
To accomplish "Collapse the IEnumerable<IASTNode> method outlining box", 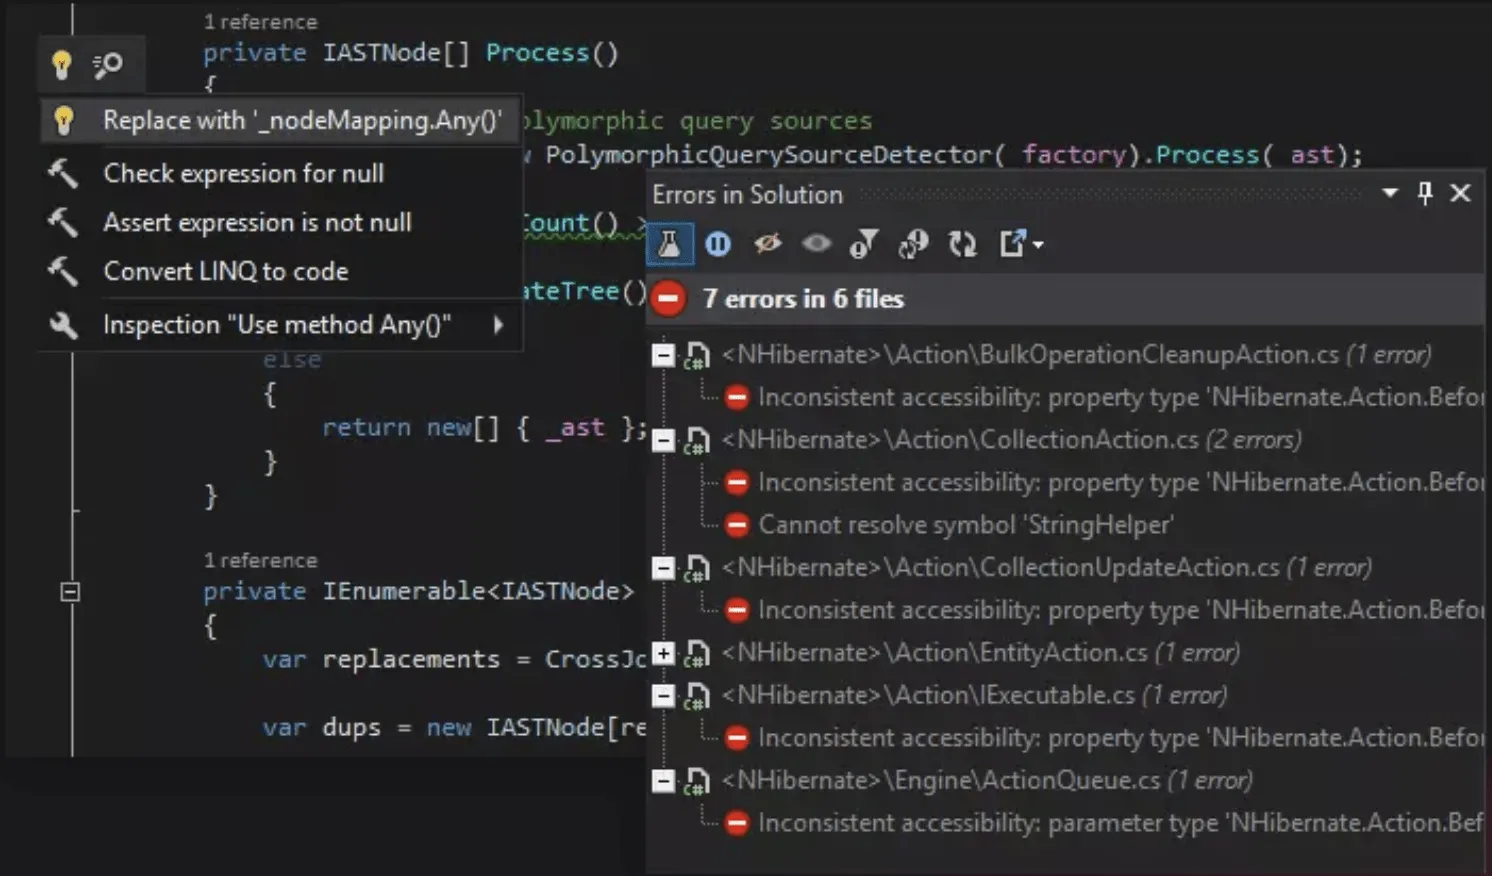I will tap(70, 592).
